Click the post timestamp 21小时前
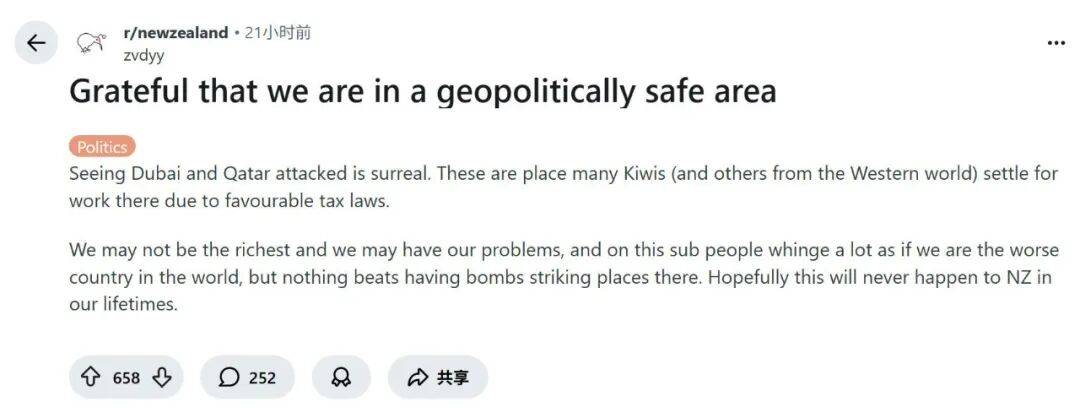The image size is (1080, 413). (278, 33)
